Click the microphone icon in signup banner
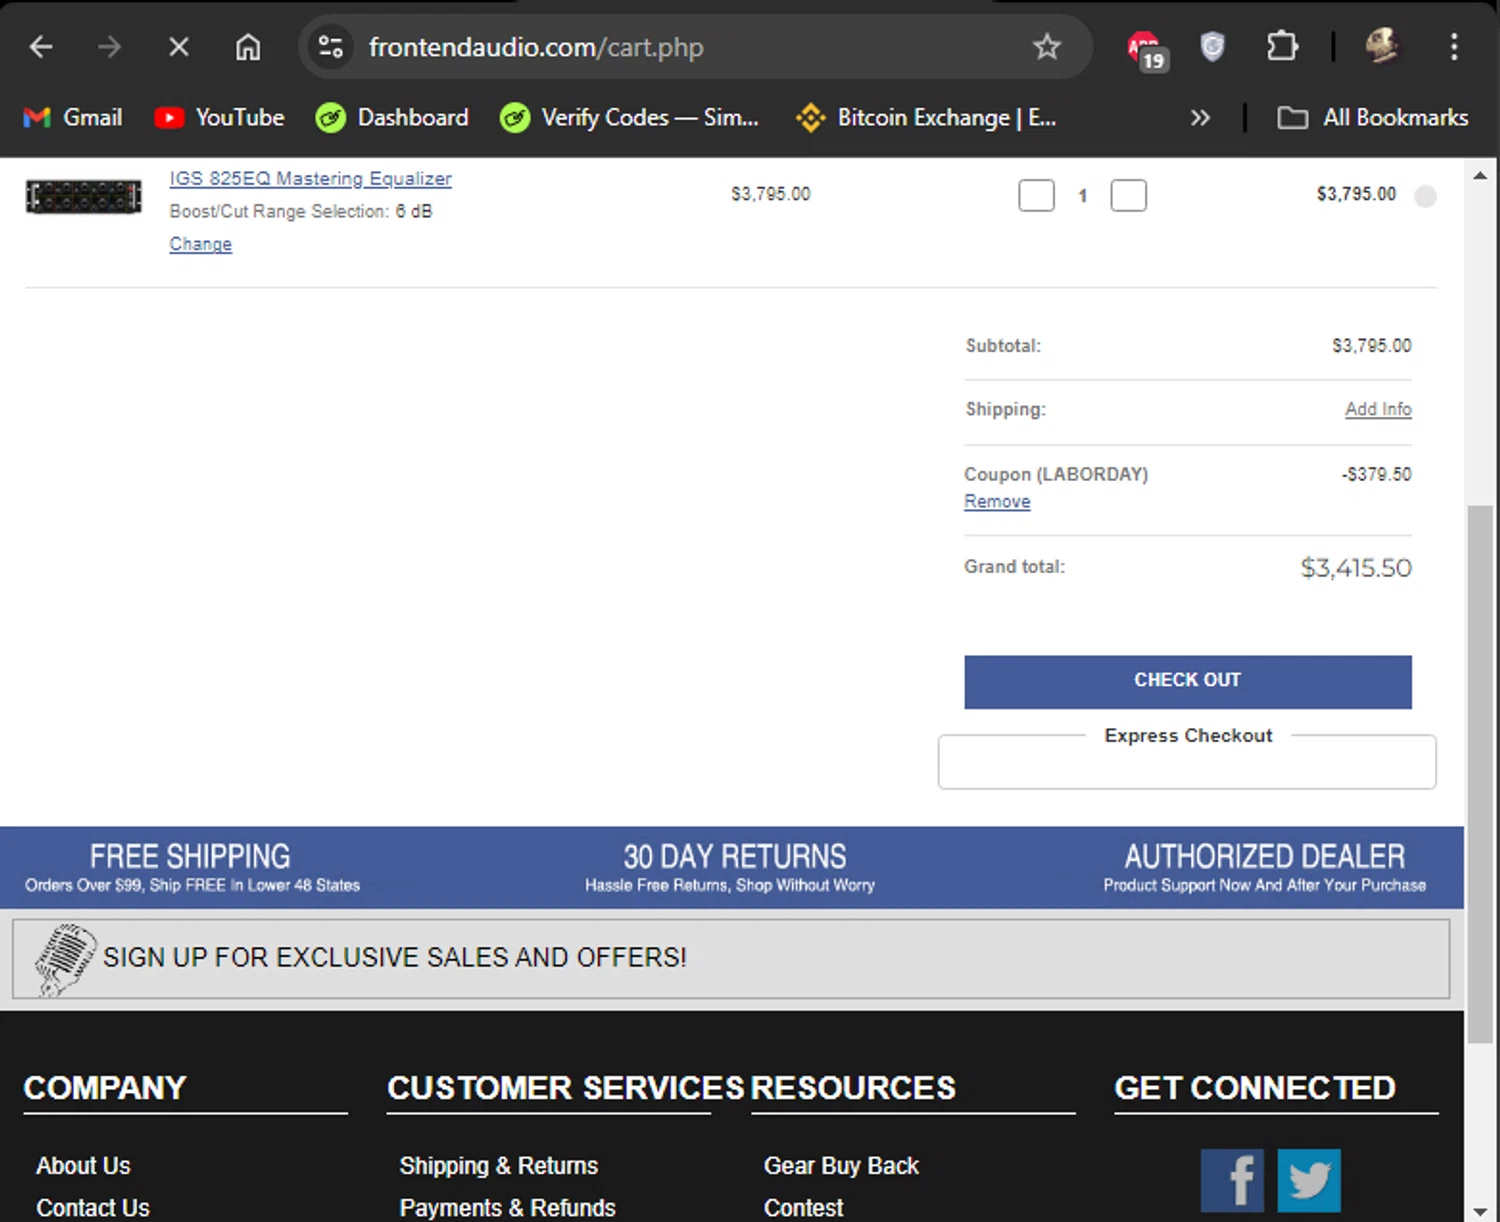This screenshot has height=1222, width=1500. (x=64, y=960)
